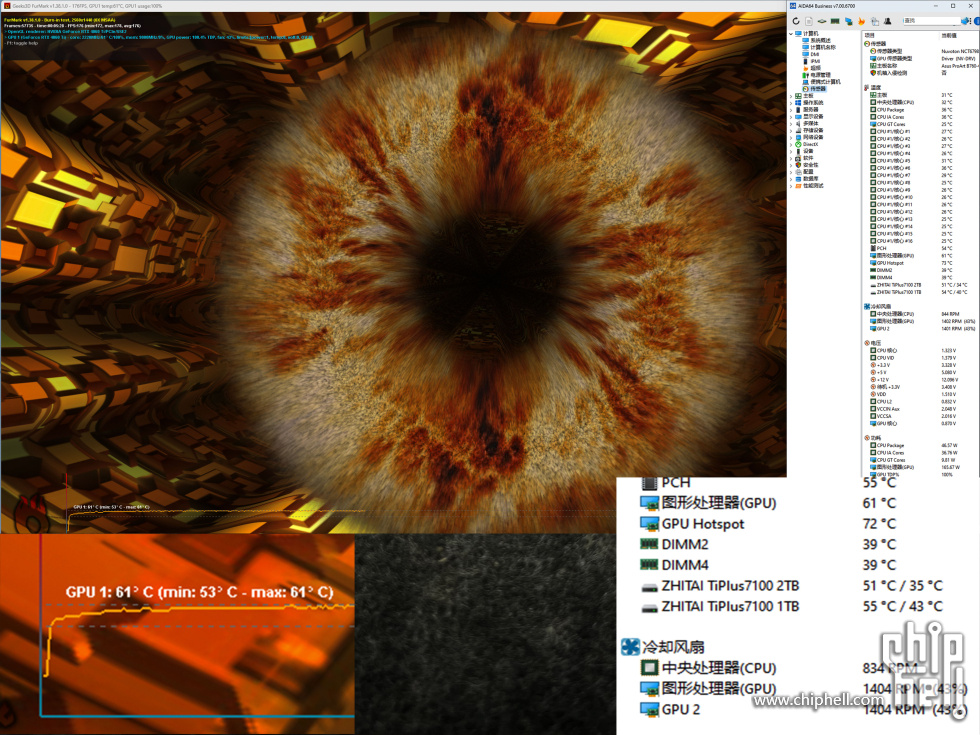980x735 pixels.
Task: Select the 性能测试 orange icon in tree
Action: (x=799, y=185)
